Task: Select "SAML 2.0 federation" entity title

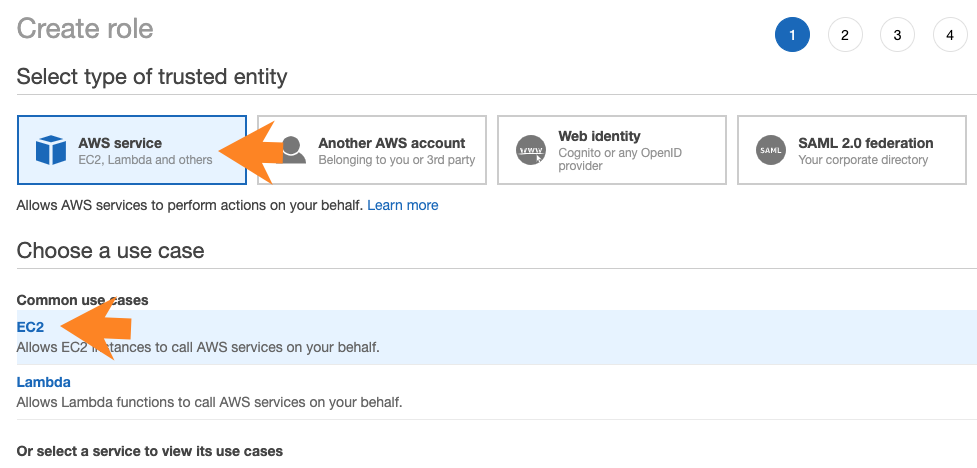Action: pos(865,143)
